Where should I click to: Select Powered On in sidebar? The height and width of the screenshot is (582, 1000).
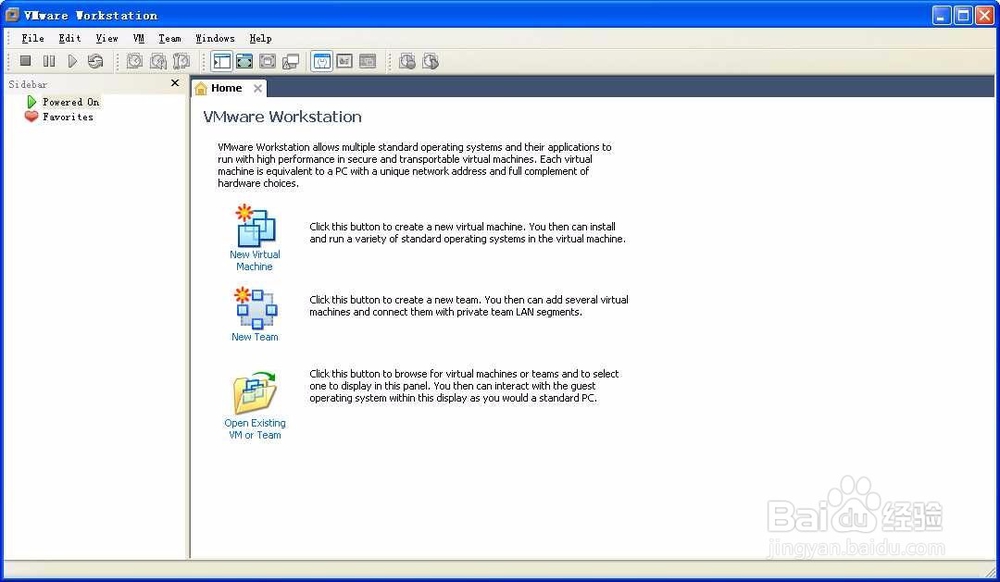coord(71,102)
